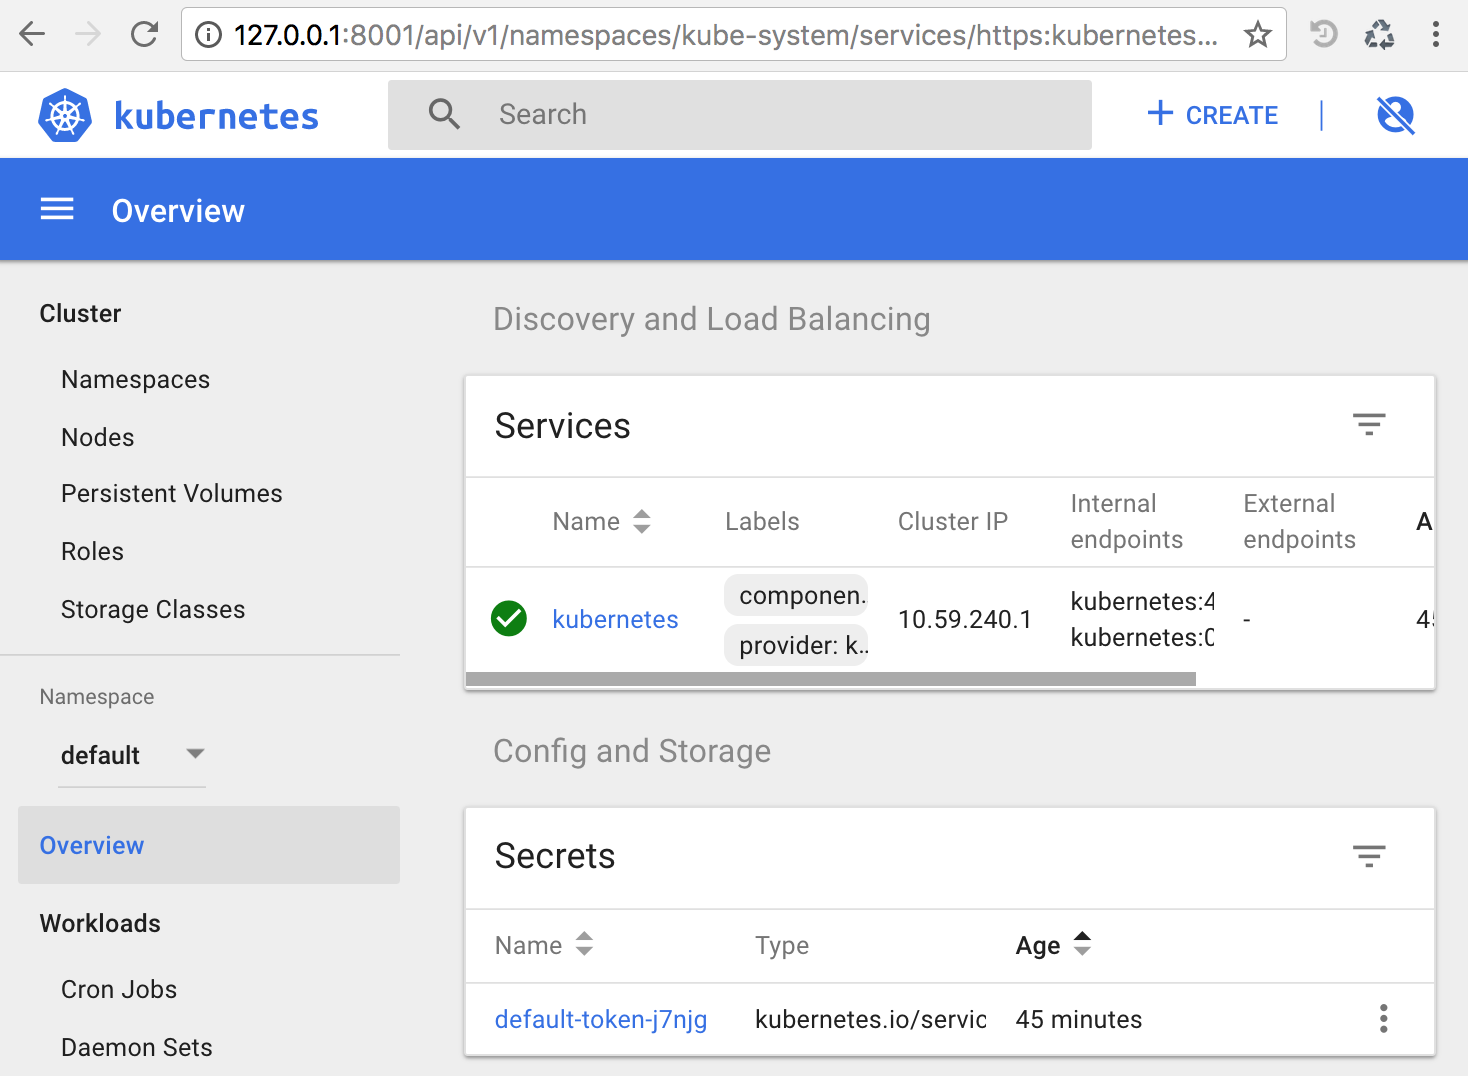The height and width of the screenshot is (1076, 1468).
Task: Sort Secrets by Age arrows
Action: (x=1082, y=944)
